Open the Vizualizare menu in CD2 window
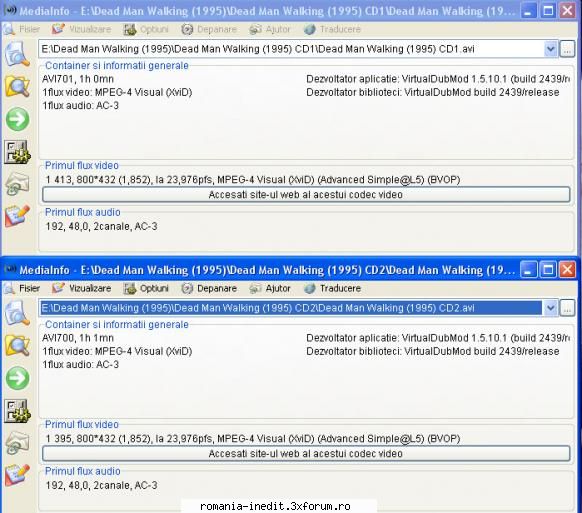 click(x=82, y=288)
